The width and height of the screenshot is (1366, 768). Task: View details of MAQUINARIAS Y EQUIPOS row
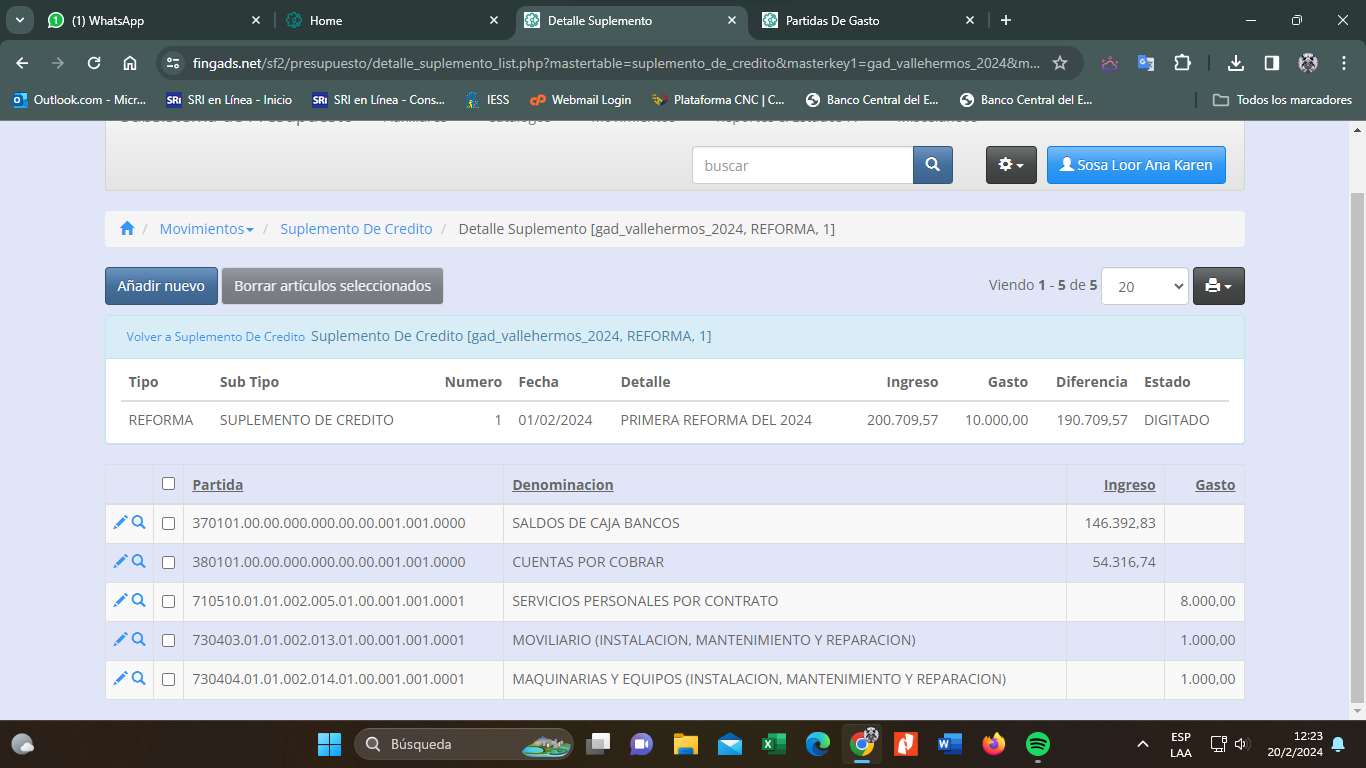click(139, 678)
